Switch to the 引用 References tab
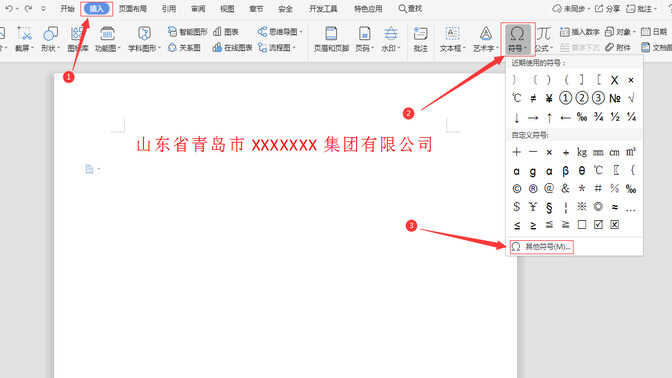The width and height of the screenshot is (672, 378). (168, 9)
